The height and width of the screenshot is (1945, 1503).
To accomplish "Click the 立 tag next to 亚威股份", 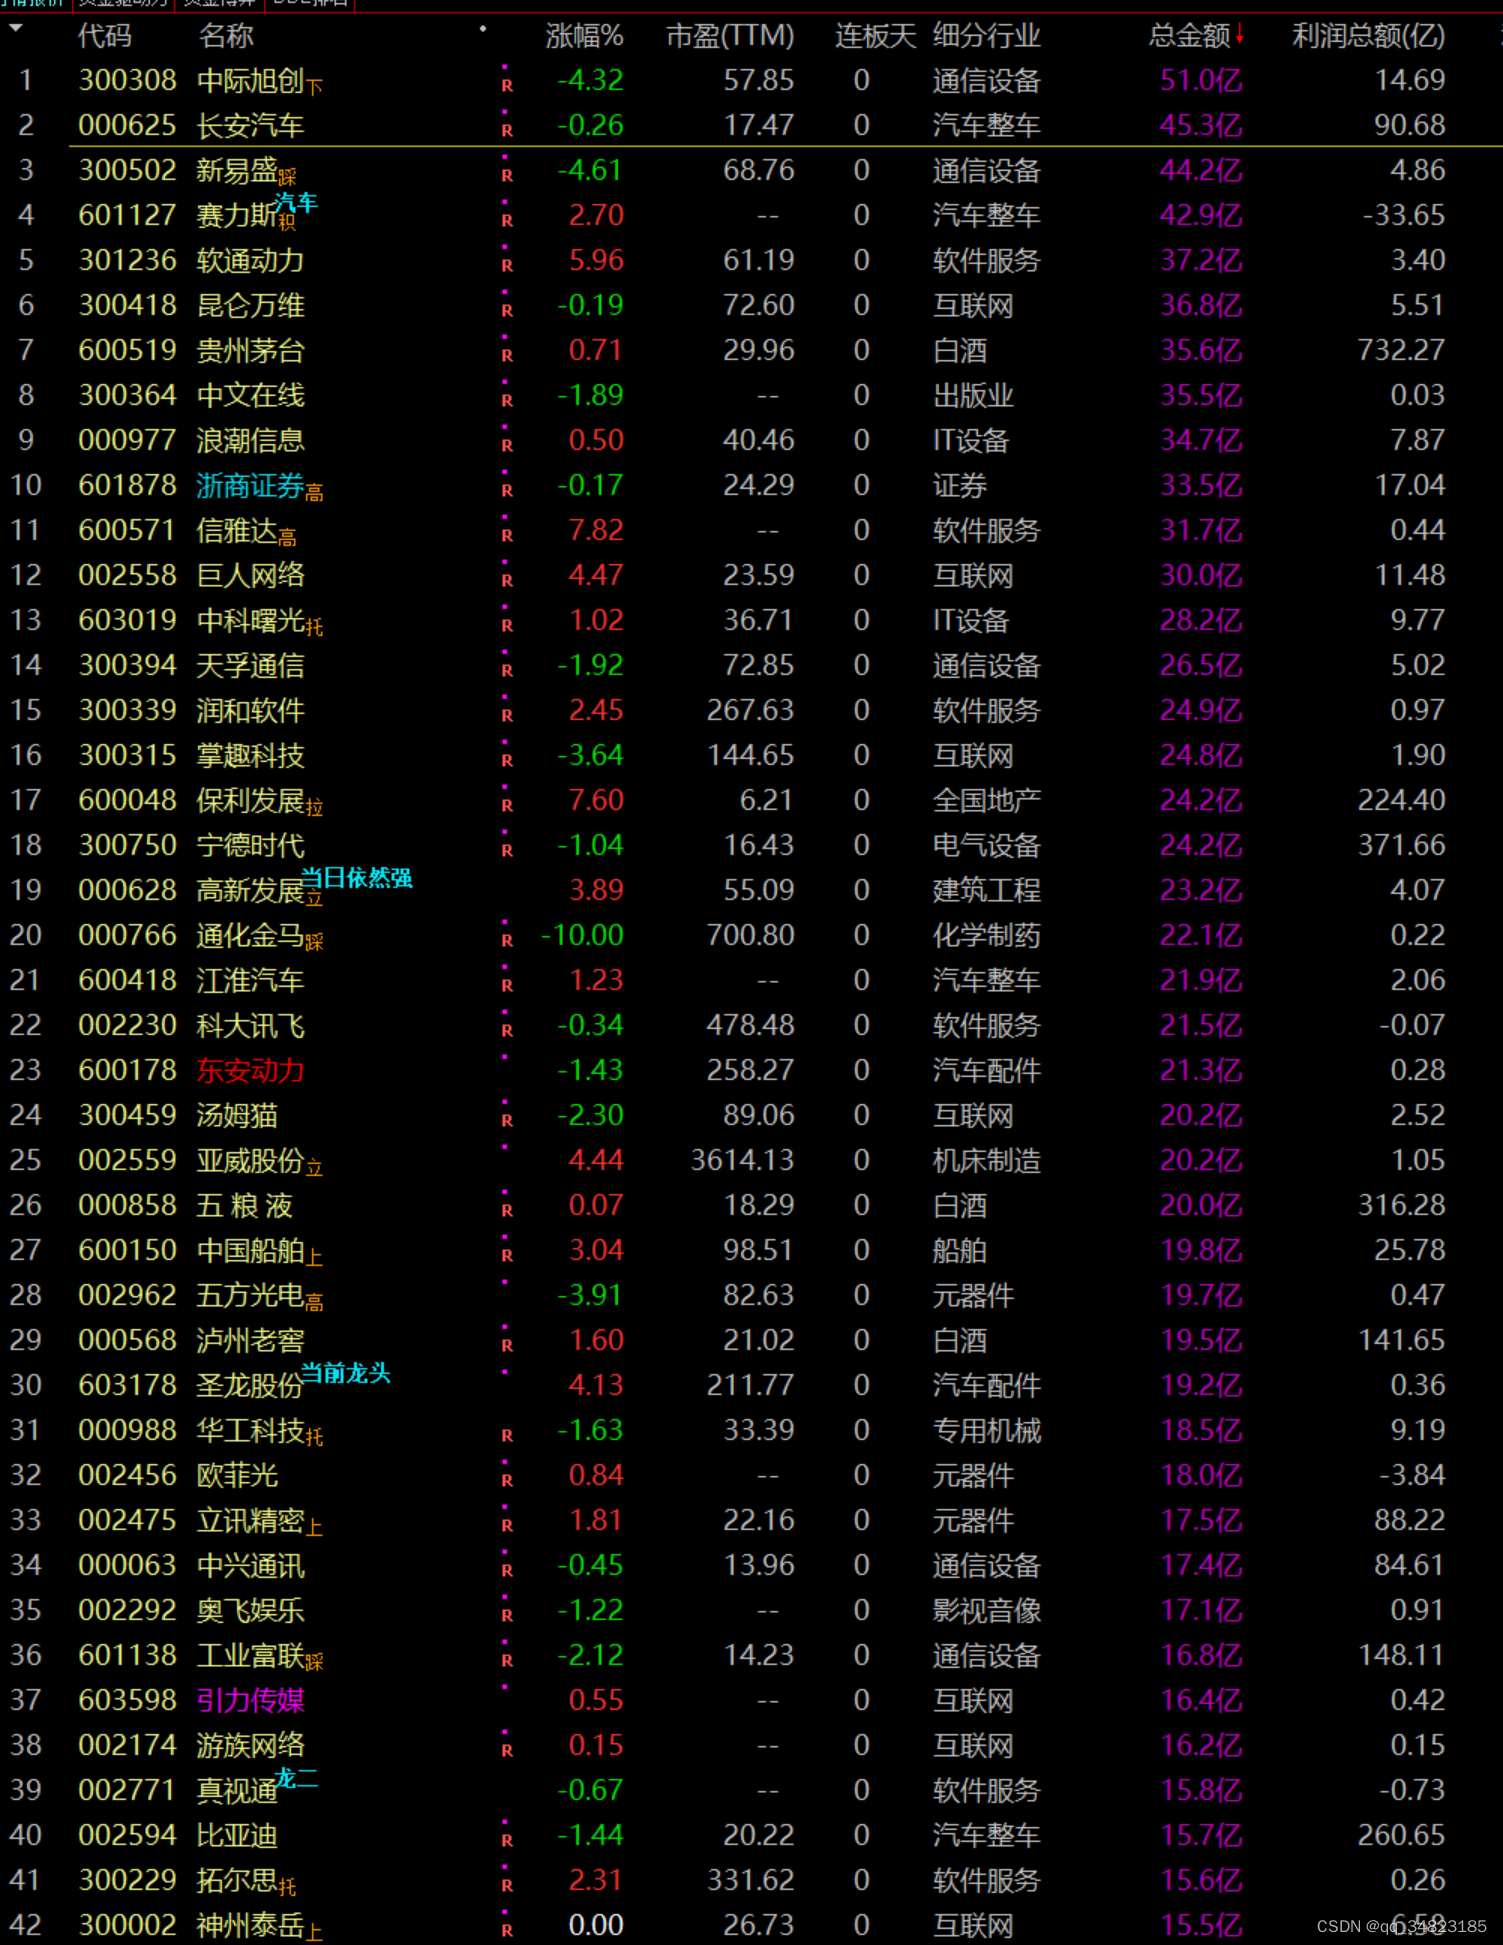I will (314, 1168).
